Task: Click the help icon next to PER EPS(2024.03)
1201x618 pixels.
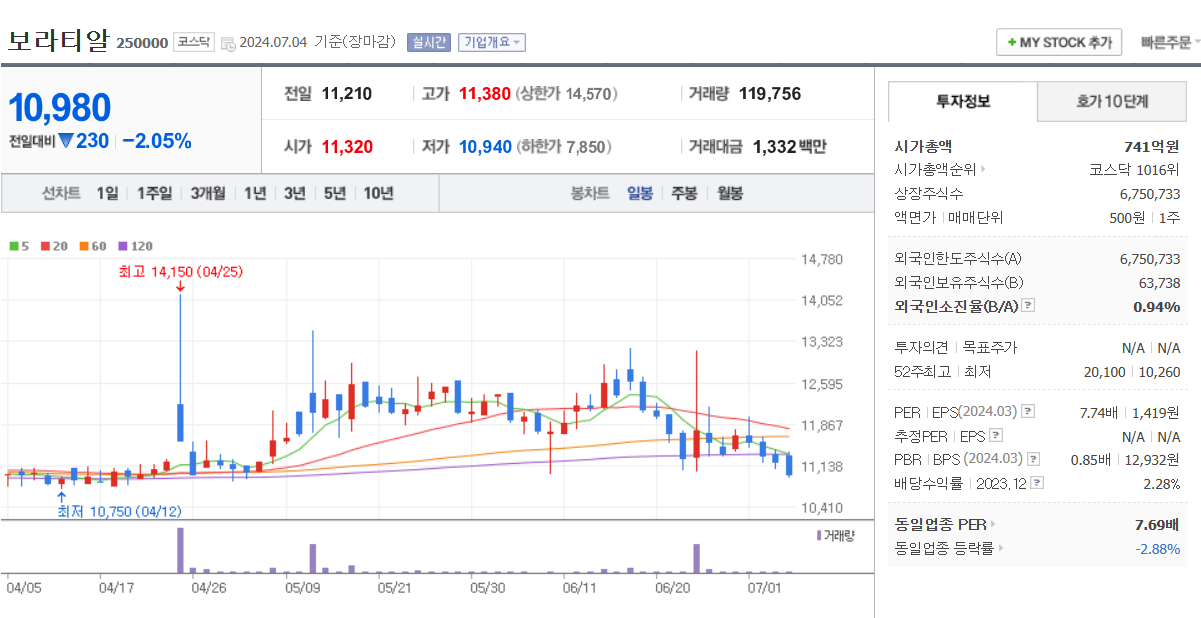Action: (x=1028, y=412)
